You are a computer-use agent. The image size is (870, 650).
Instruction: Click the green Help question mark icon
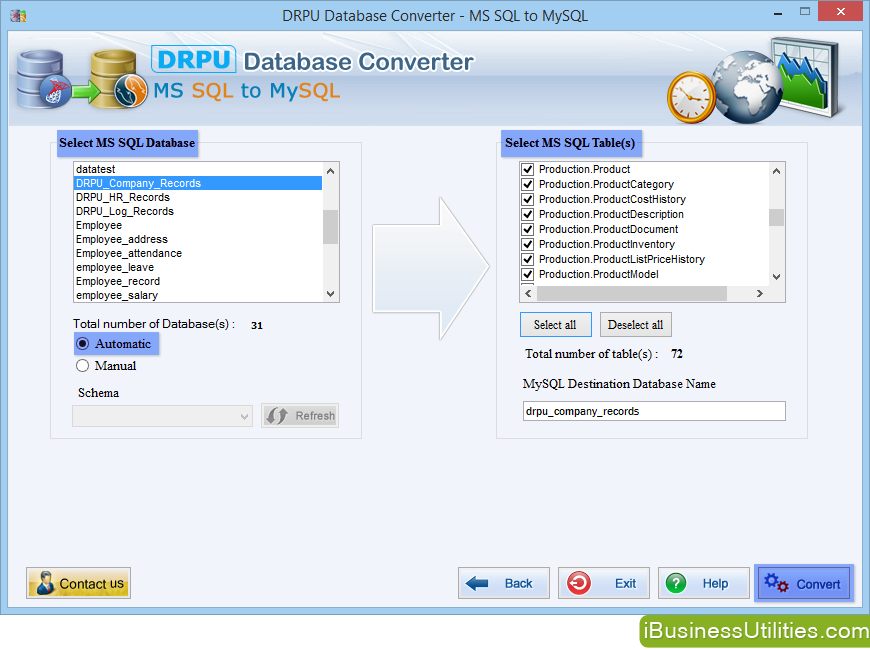pos(676,583)
